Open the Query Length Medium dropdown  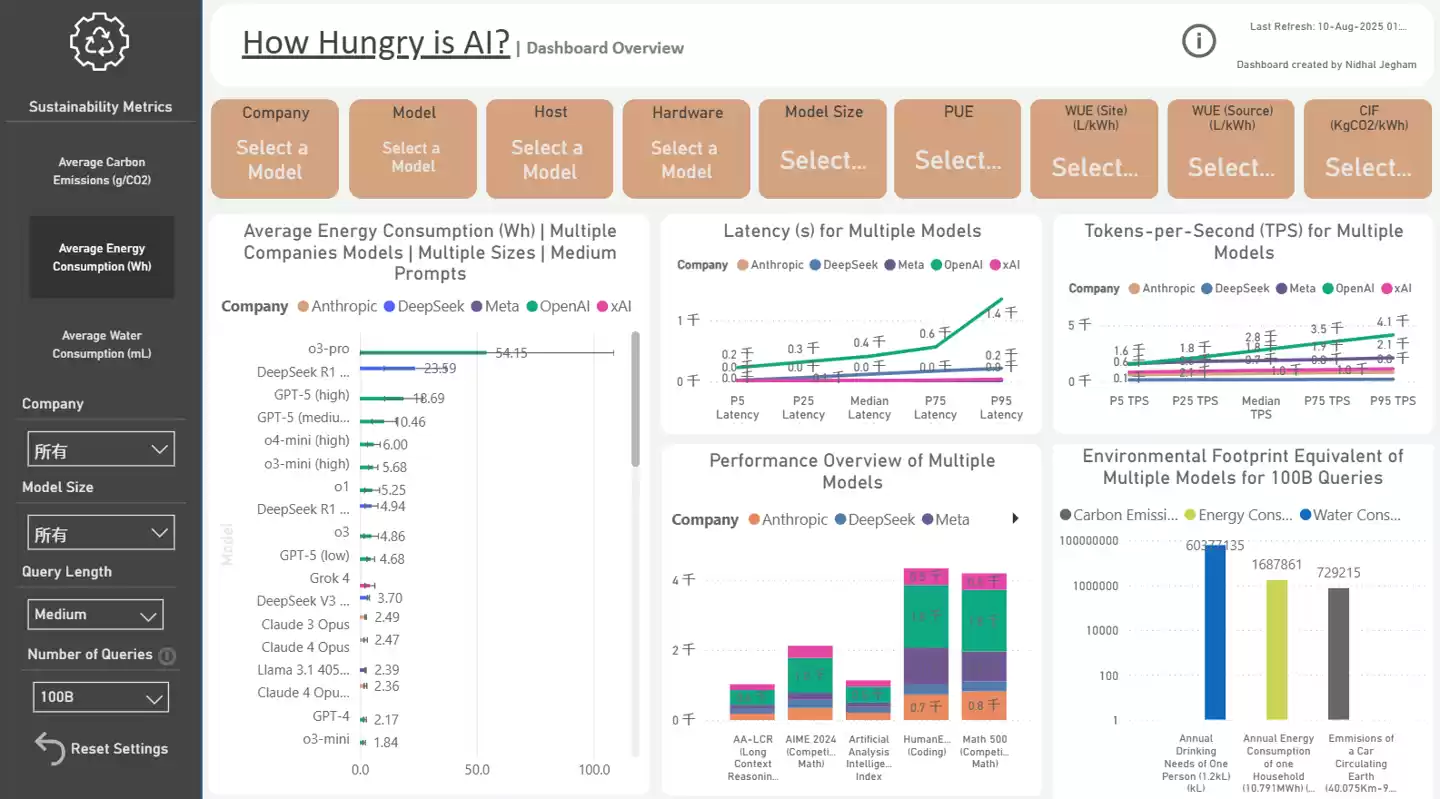point(95,614)
